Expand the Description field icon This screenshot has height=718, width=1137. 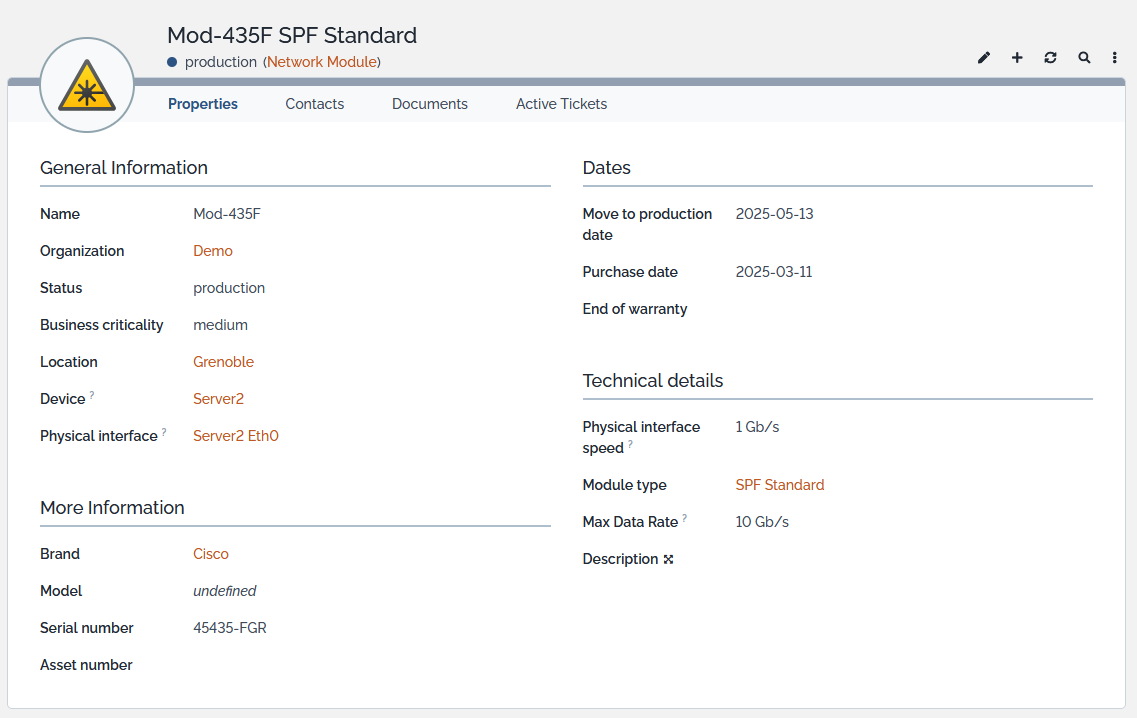click(669, 560)
